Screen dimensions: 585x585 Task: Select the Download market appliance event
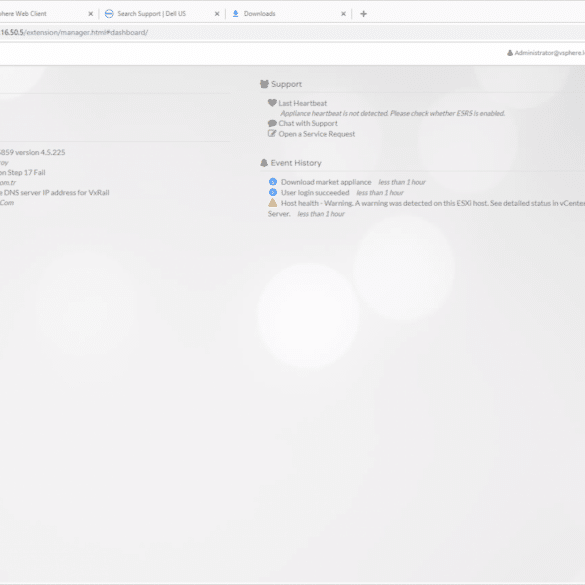(326, 182)
